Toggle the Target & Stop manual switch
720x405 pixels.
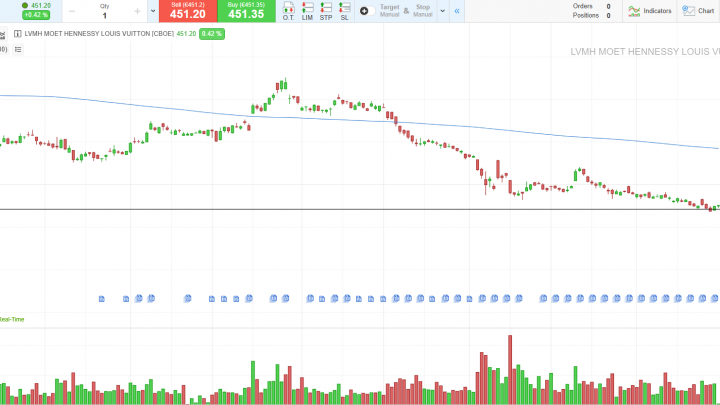click(x=363, y=11)
